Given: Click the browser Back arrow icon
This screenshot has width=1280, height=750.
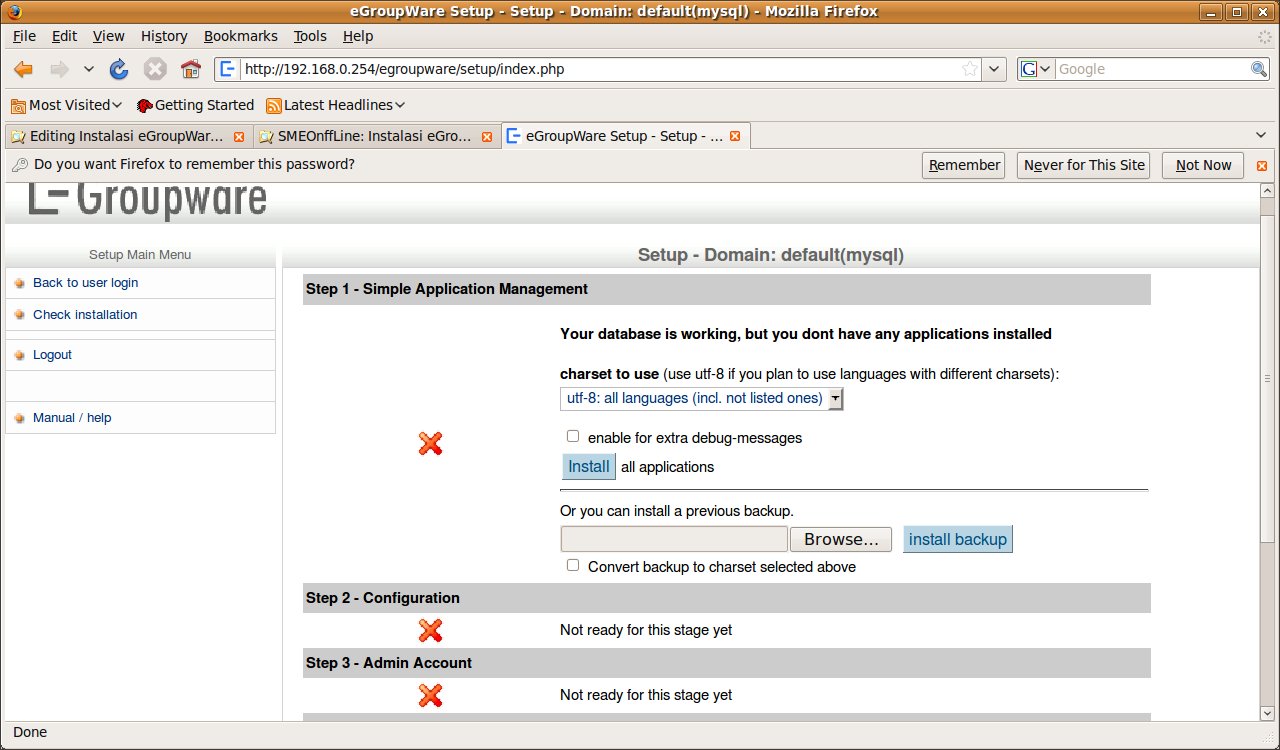Looking at the screenshot, I should [x=24, y=69].
